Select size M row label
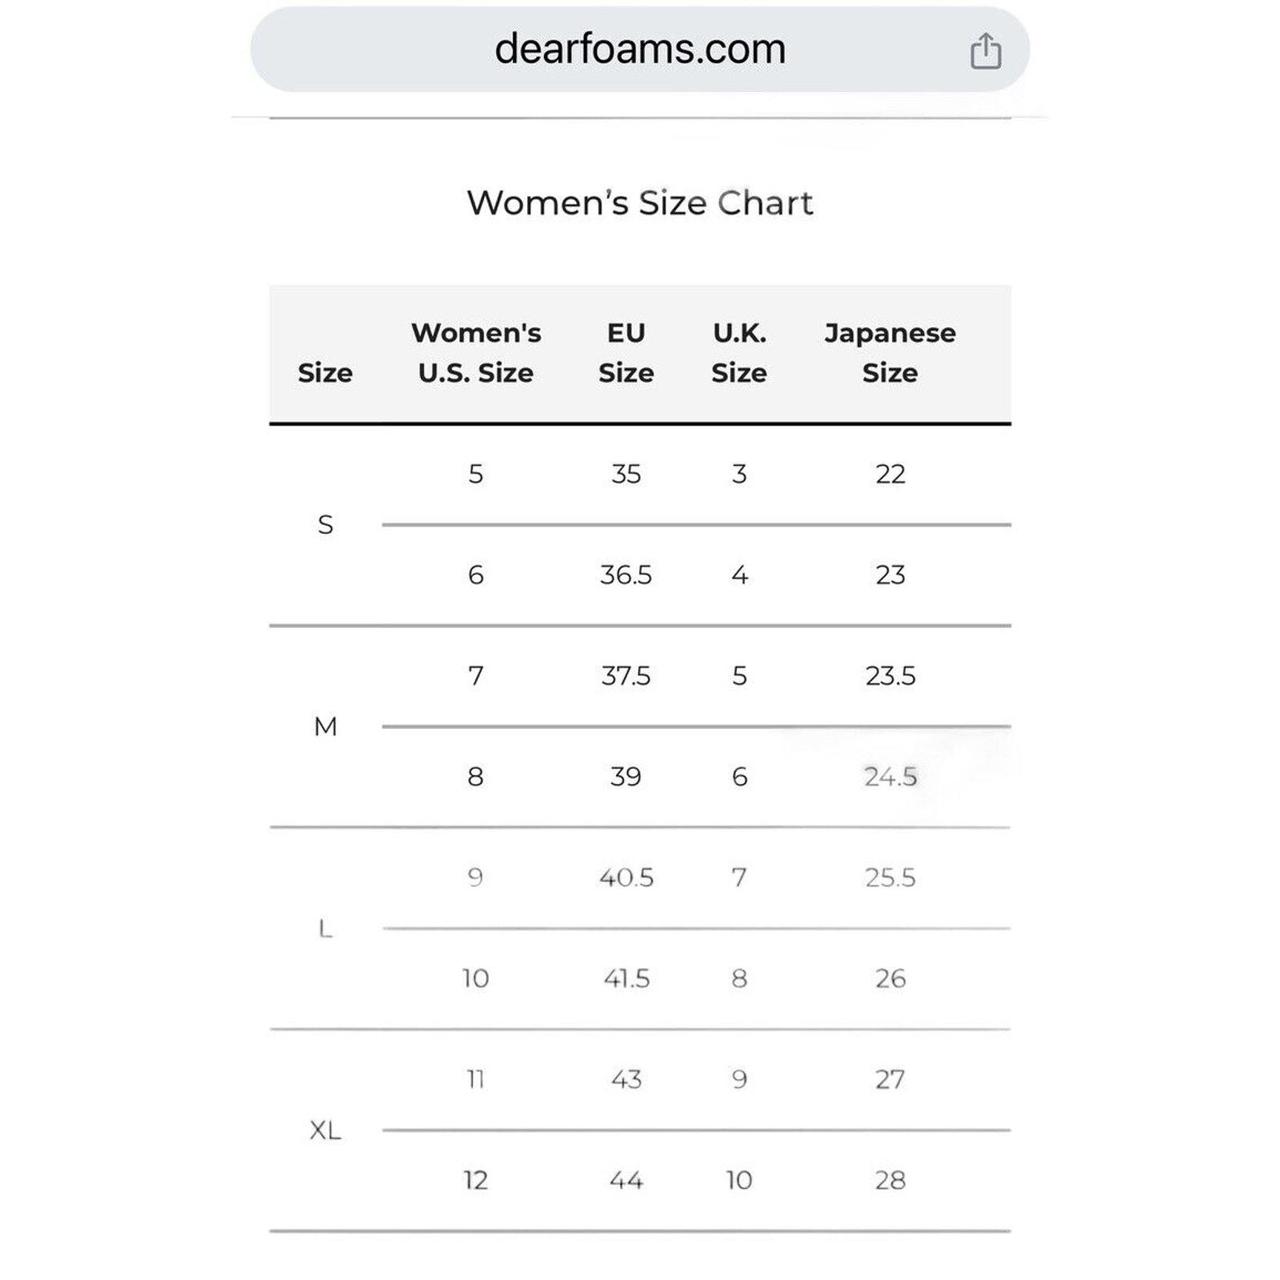The width and height of the screenshot is (1280, 1280). coord(325,725)
